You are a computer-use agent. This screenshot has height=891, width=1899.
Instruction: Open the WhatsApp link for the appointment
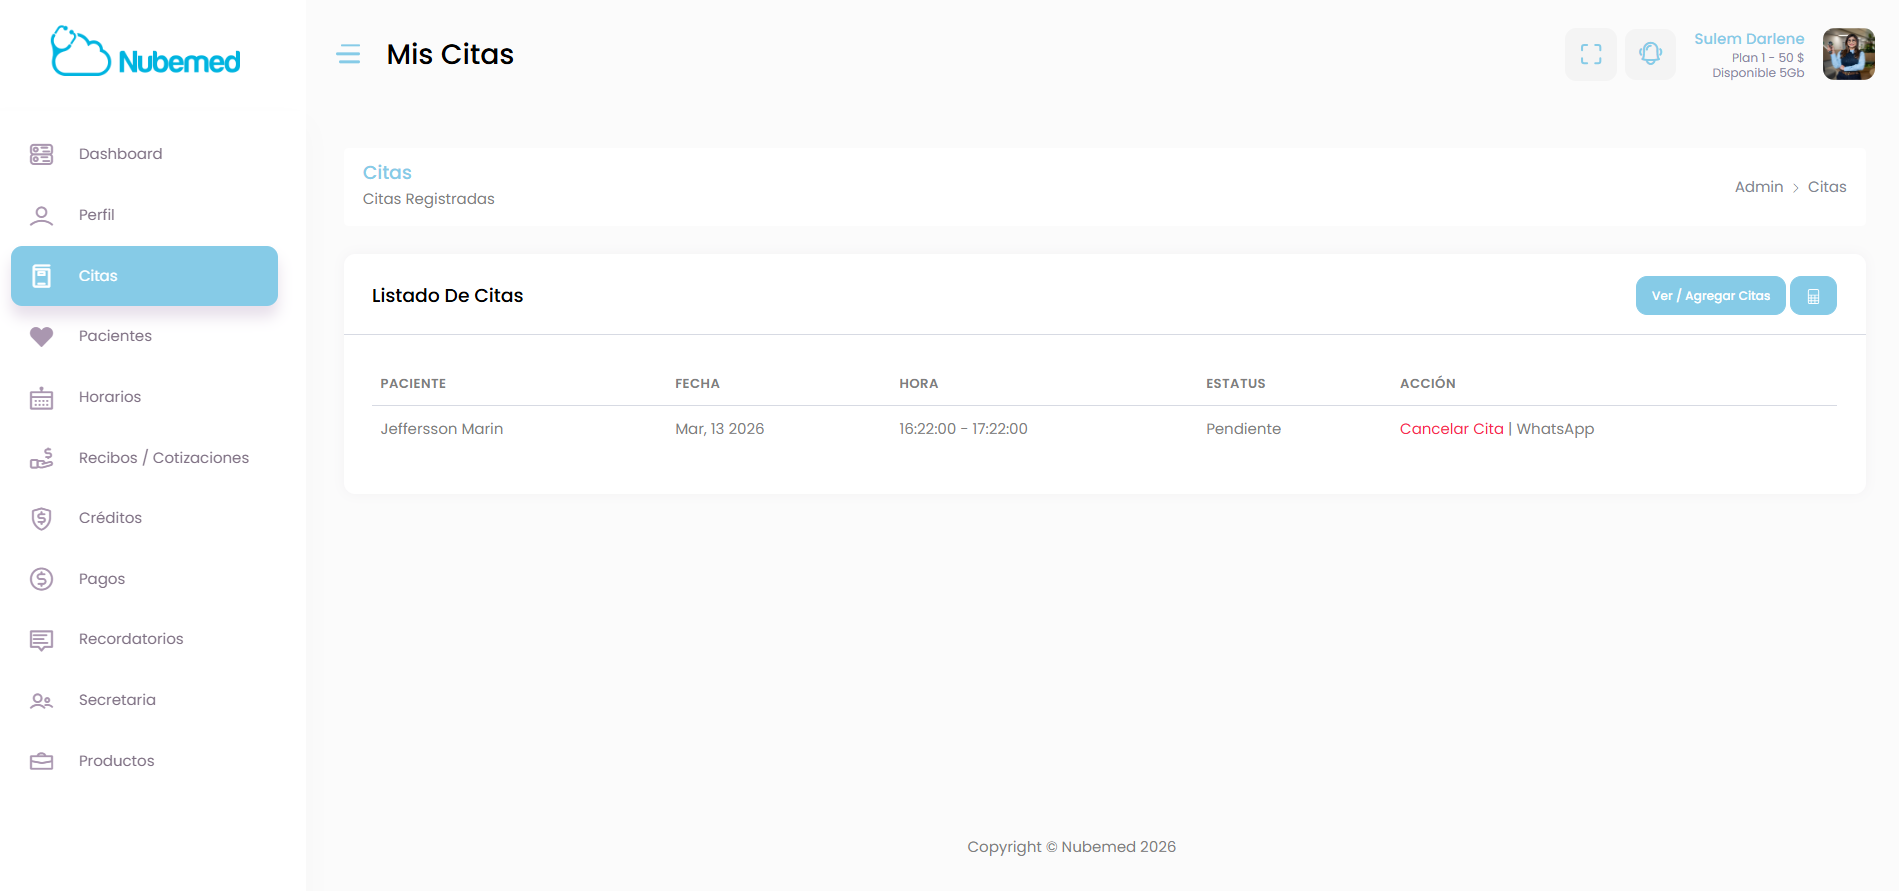click(1555, 429)
